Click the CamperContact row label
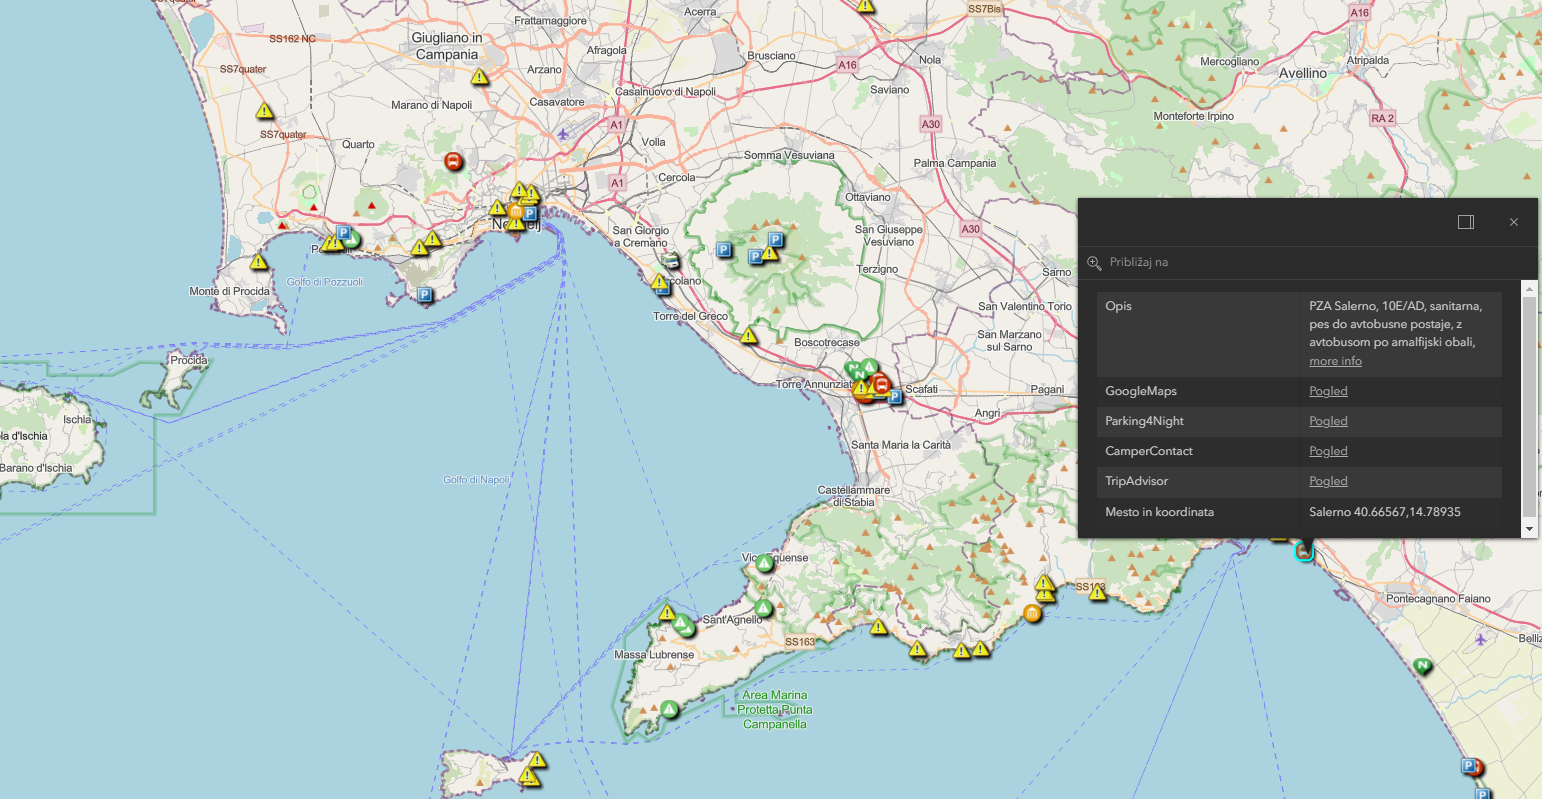The image size is (1542, 799). [x=1148, y=451]
